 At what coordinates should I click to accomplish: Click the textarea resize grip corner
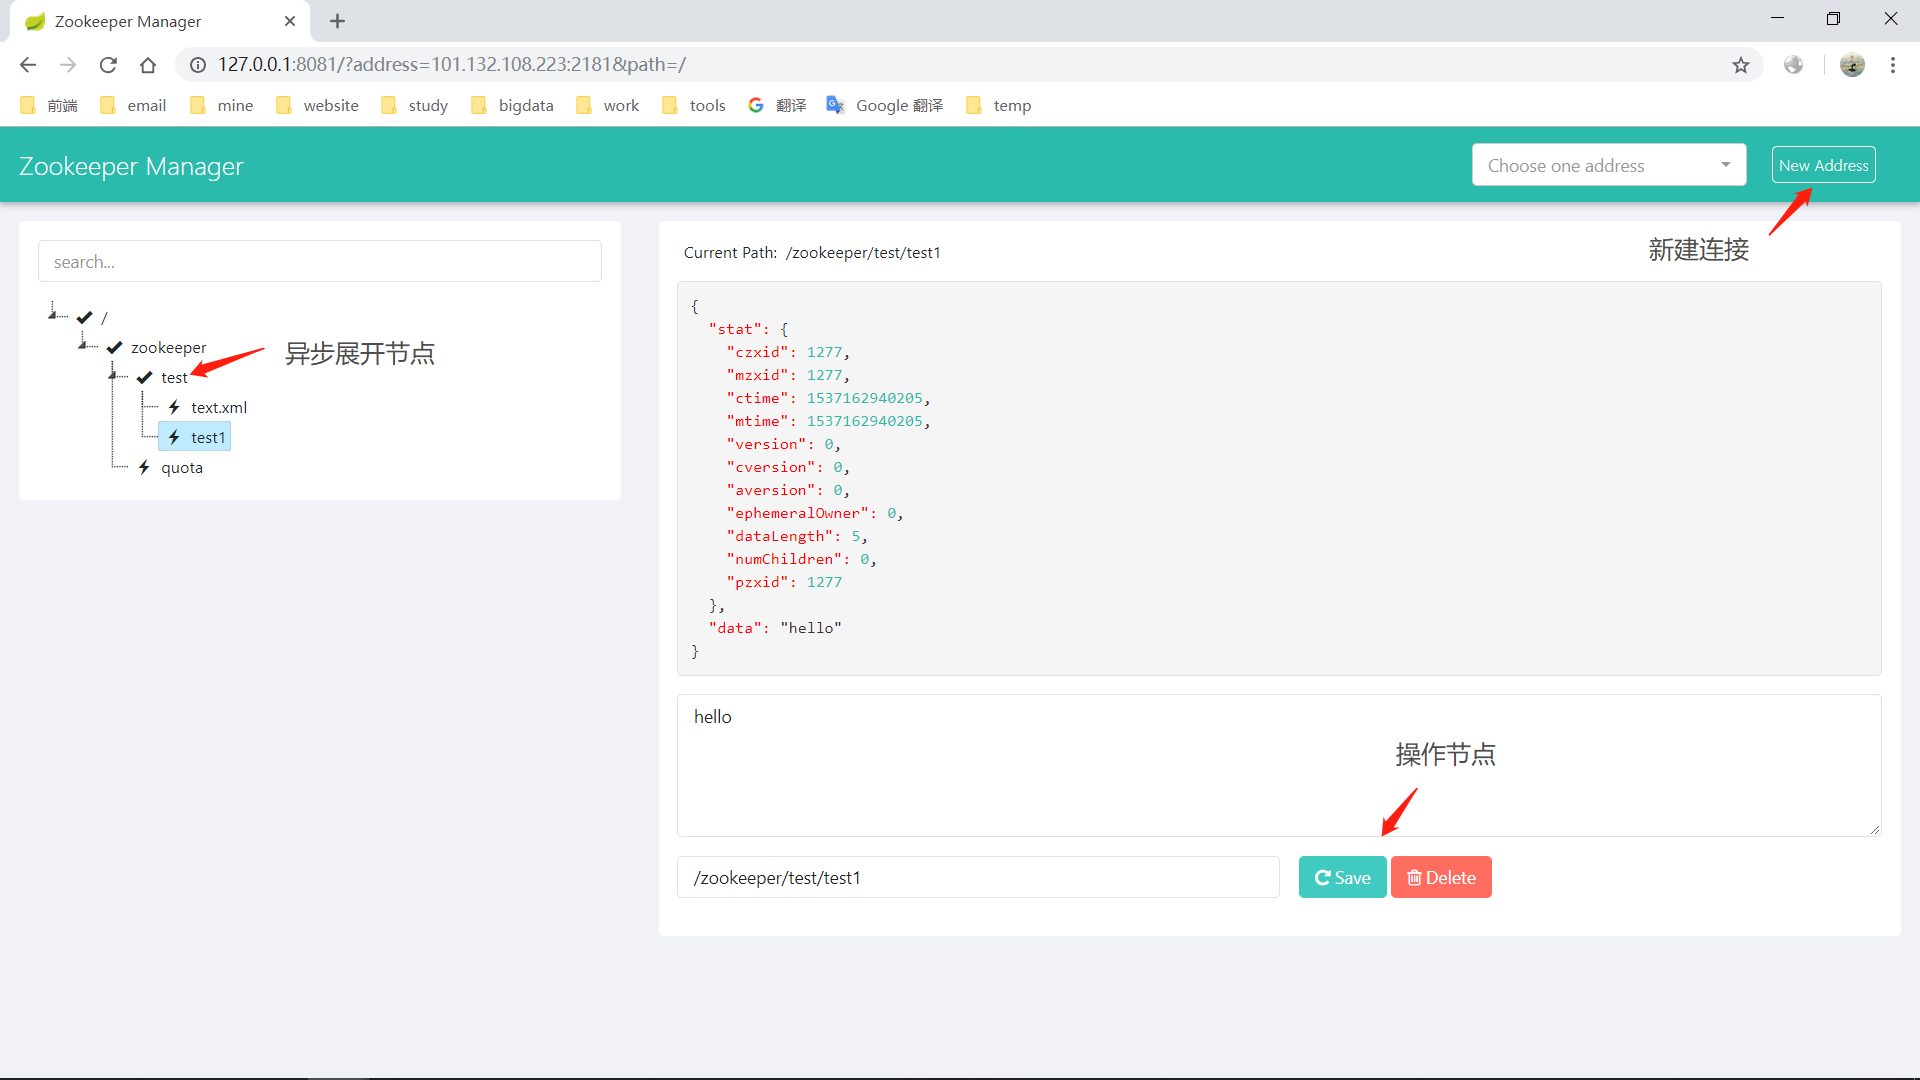coord(1875,830)
